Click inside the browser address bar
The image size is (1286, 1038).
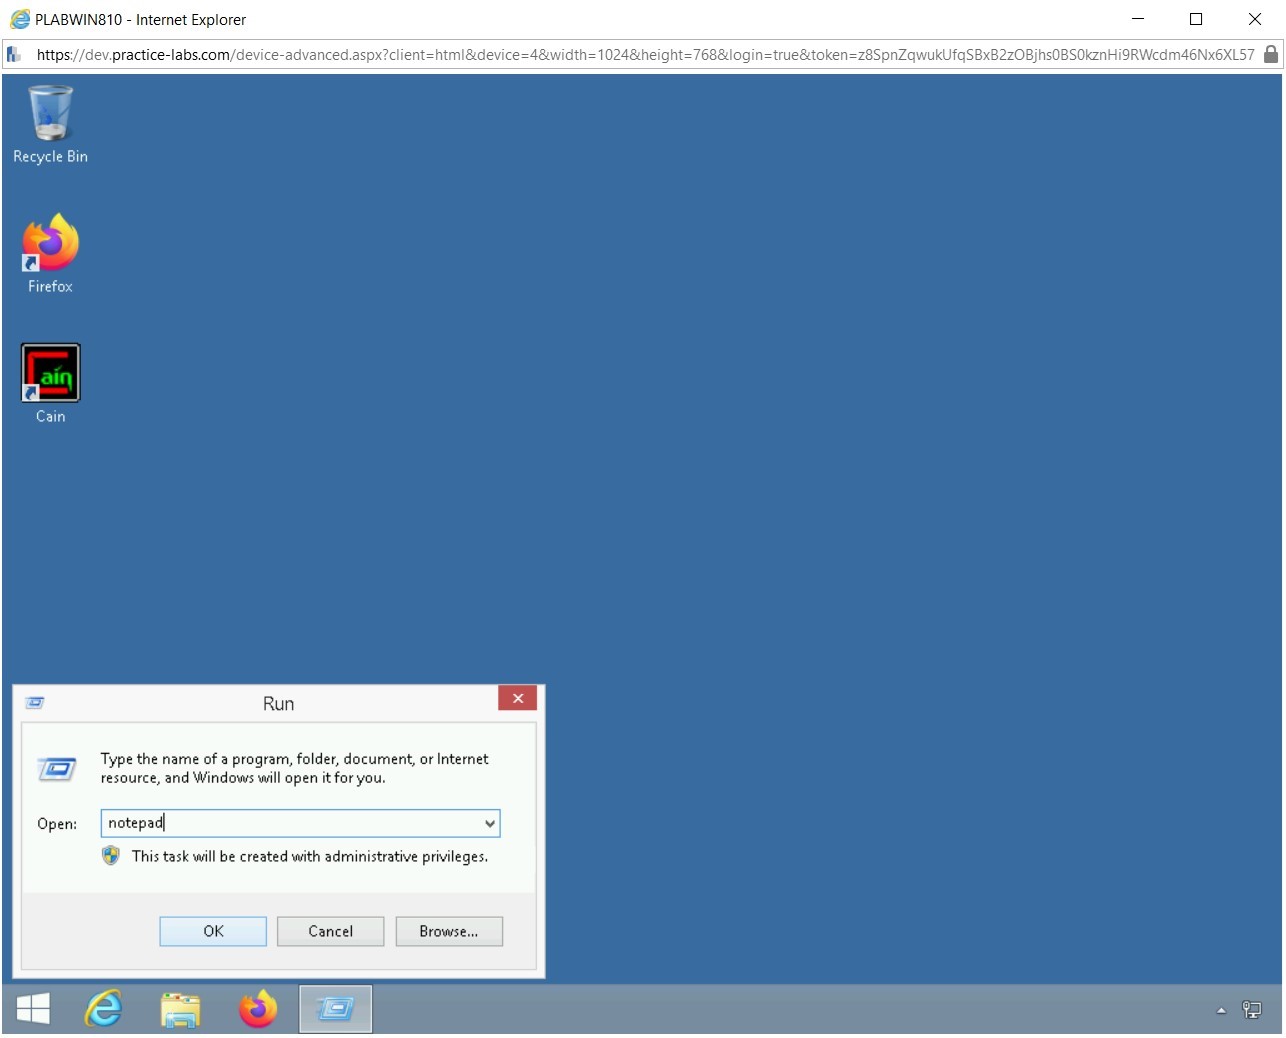click(600, 54)
